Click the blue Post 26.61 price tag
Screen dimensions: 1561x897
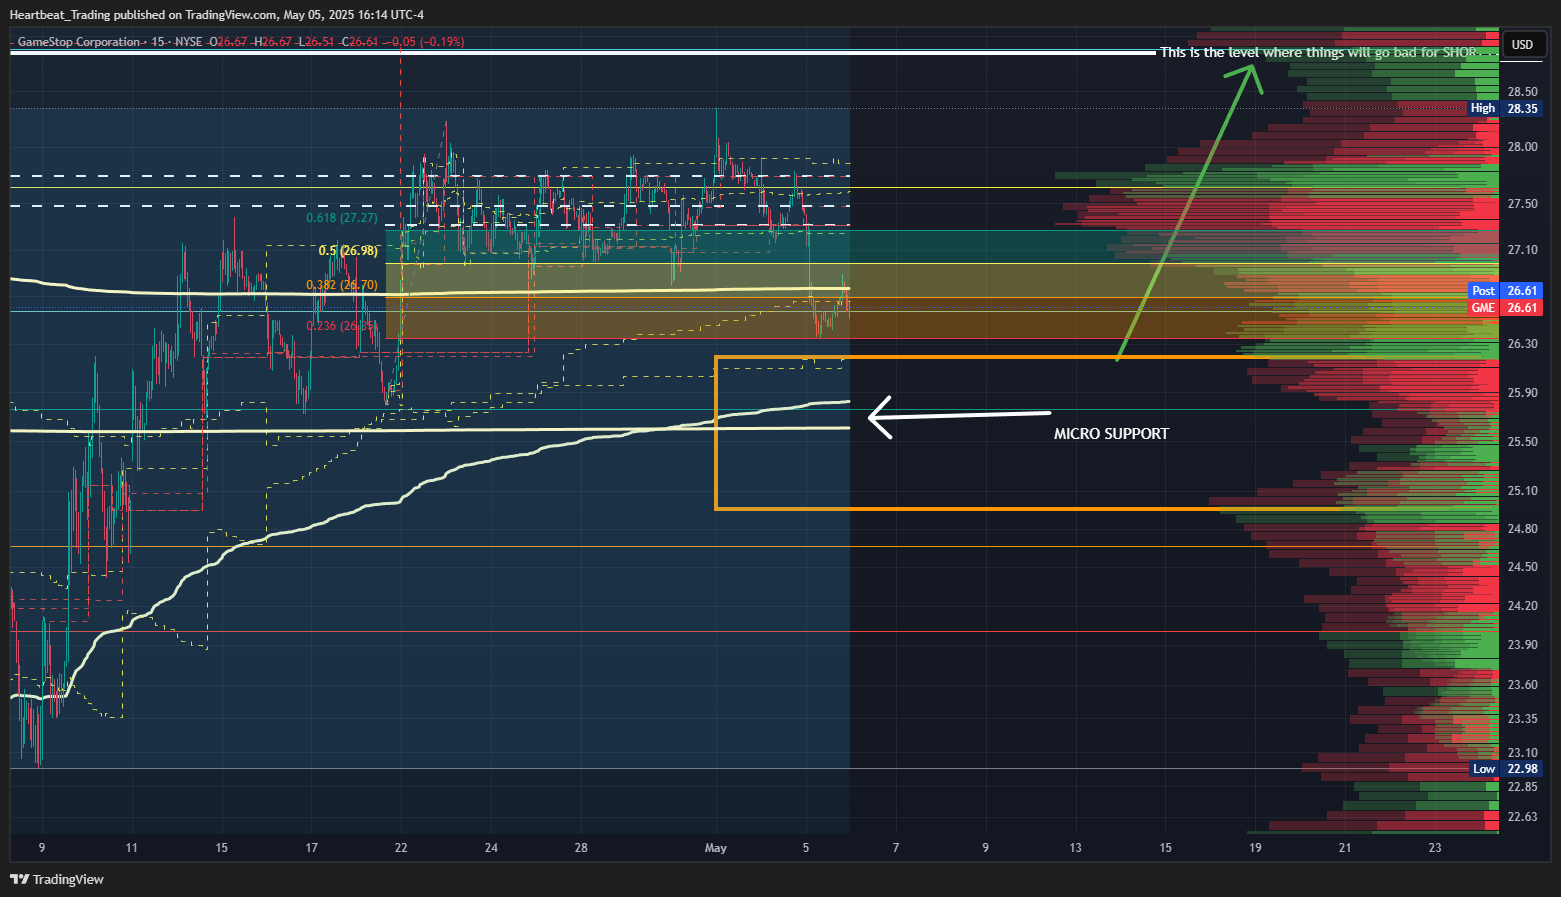(x=1505, y=291)
